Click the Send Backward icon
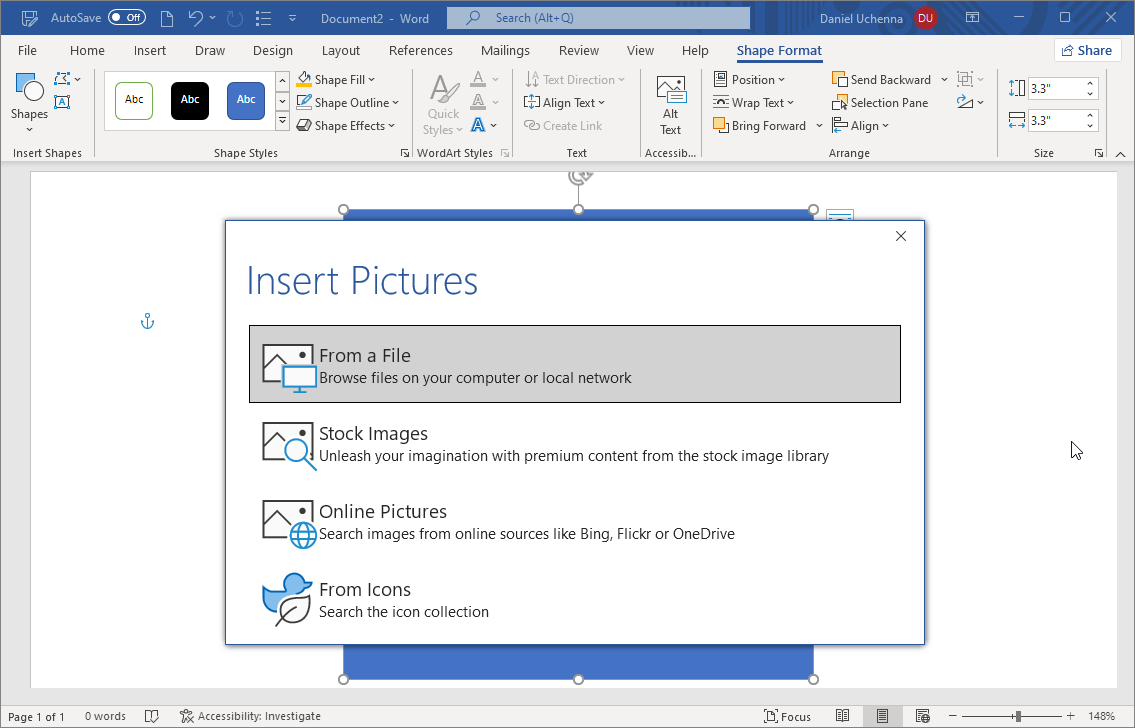 840,80
